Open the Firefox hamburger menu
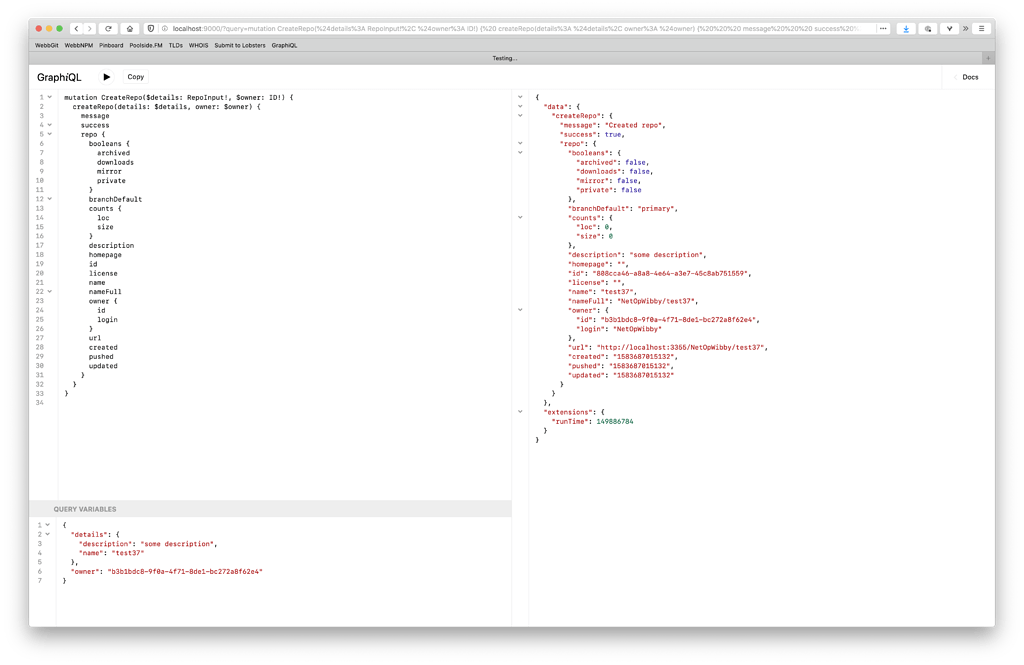Viewport: 1024px width, 665px height. (981, 28)
